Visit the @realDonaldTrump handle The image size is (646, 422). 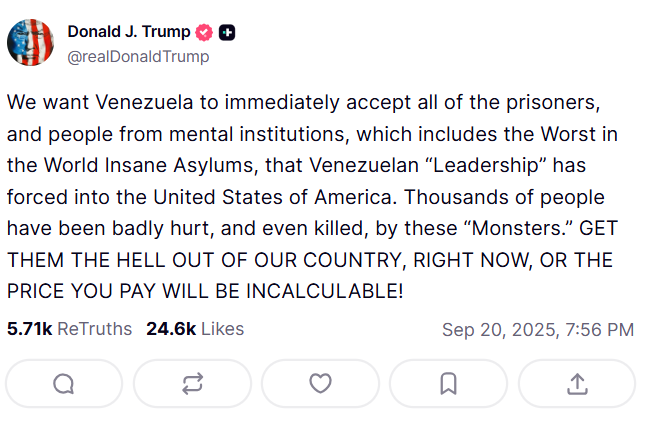tap(138, 56)
